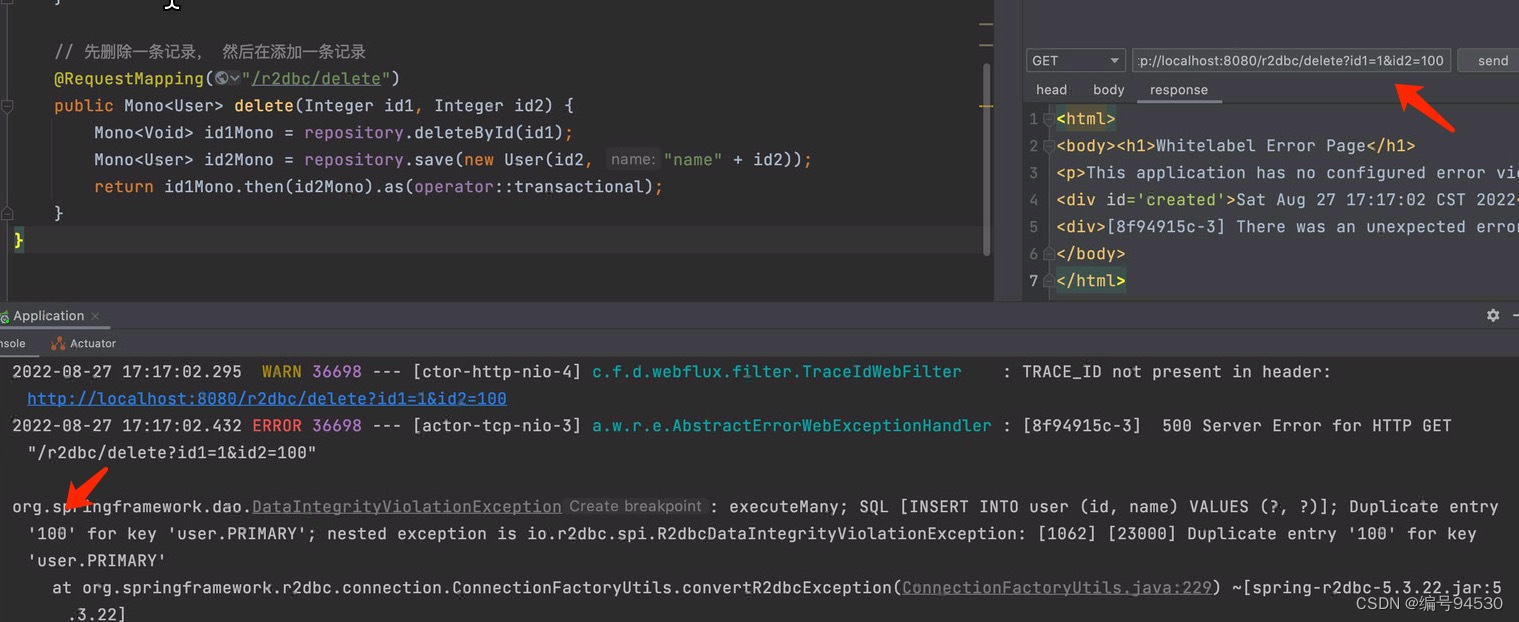
Task: Click the DataIntegrityViolationException link
Action: click(x=407, y=507)
